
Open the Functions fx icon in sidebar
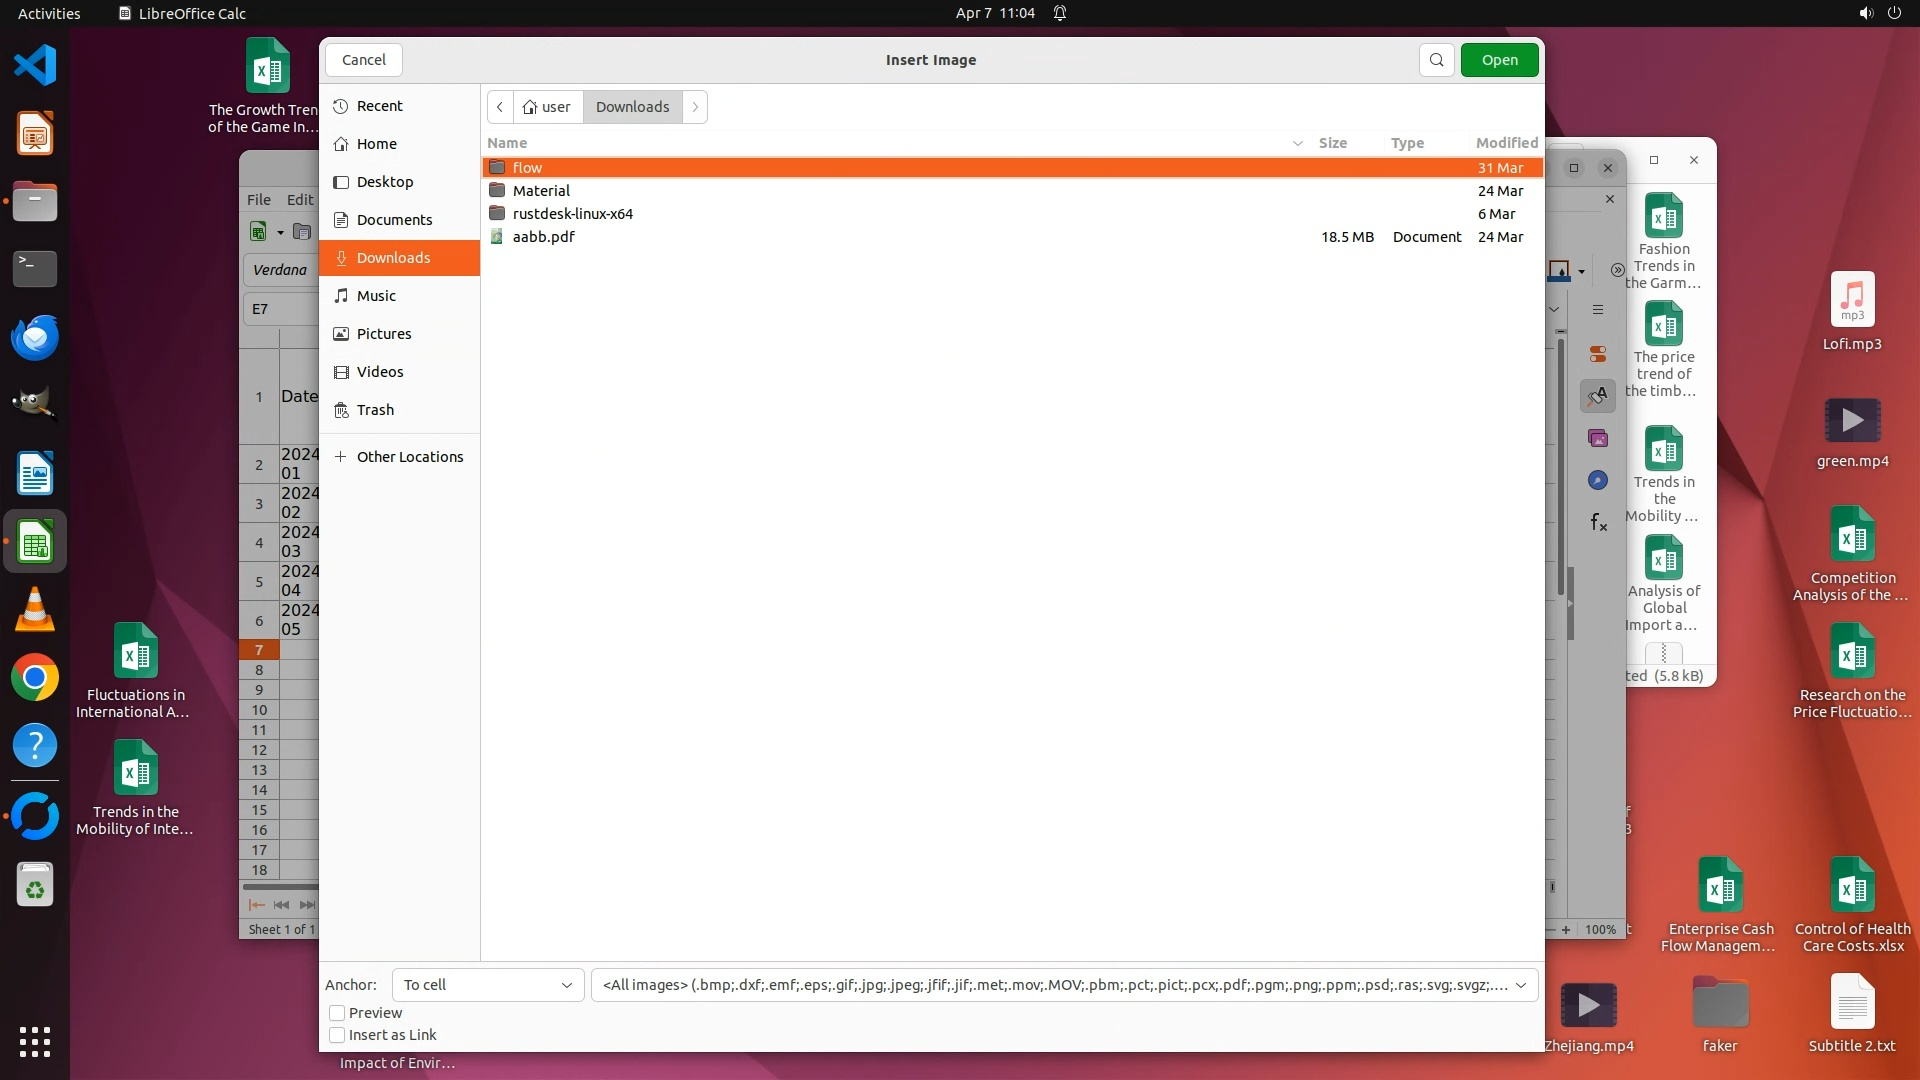tap(1598, 522)
